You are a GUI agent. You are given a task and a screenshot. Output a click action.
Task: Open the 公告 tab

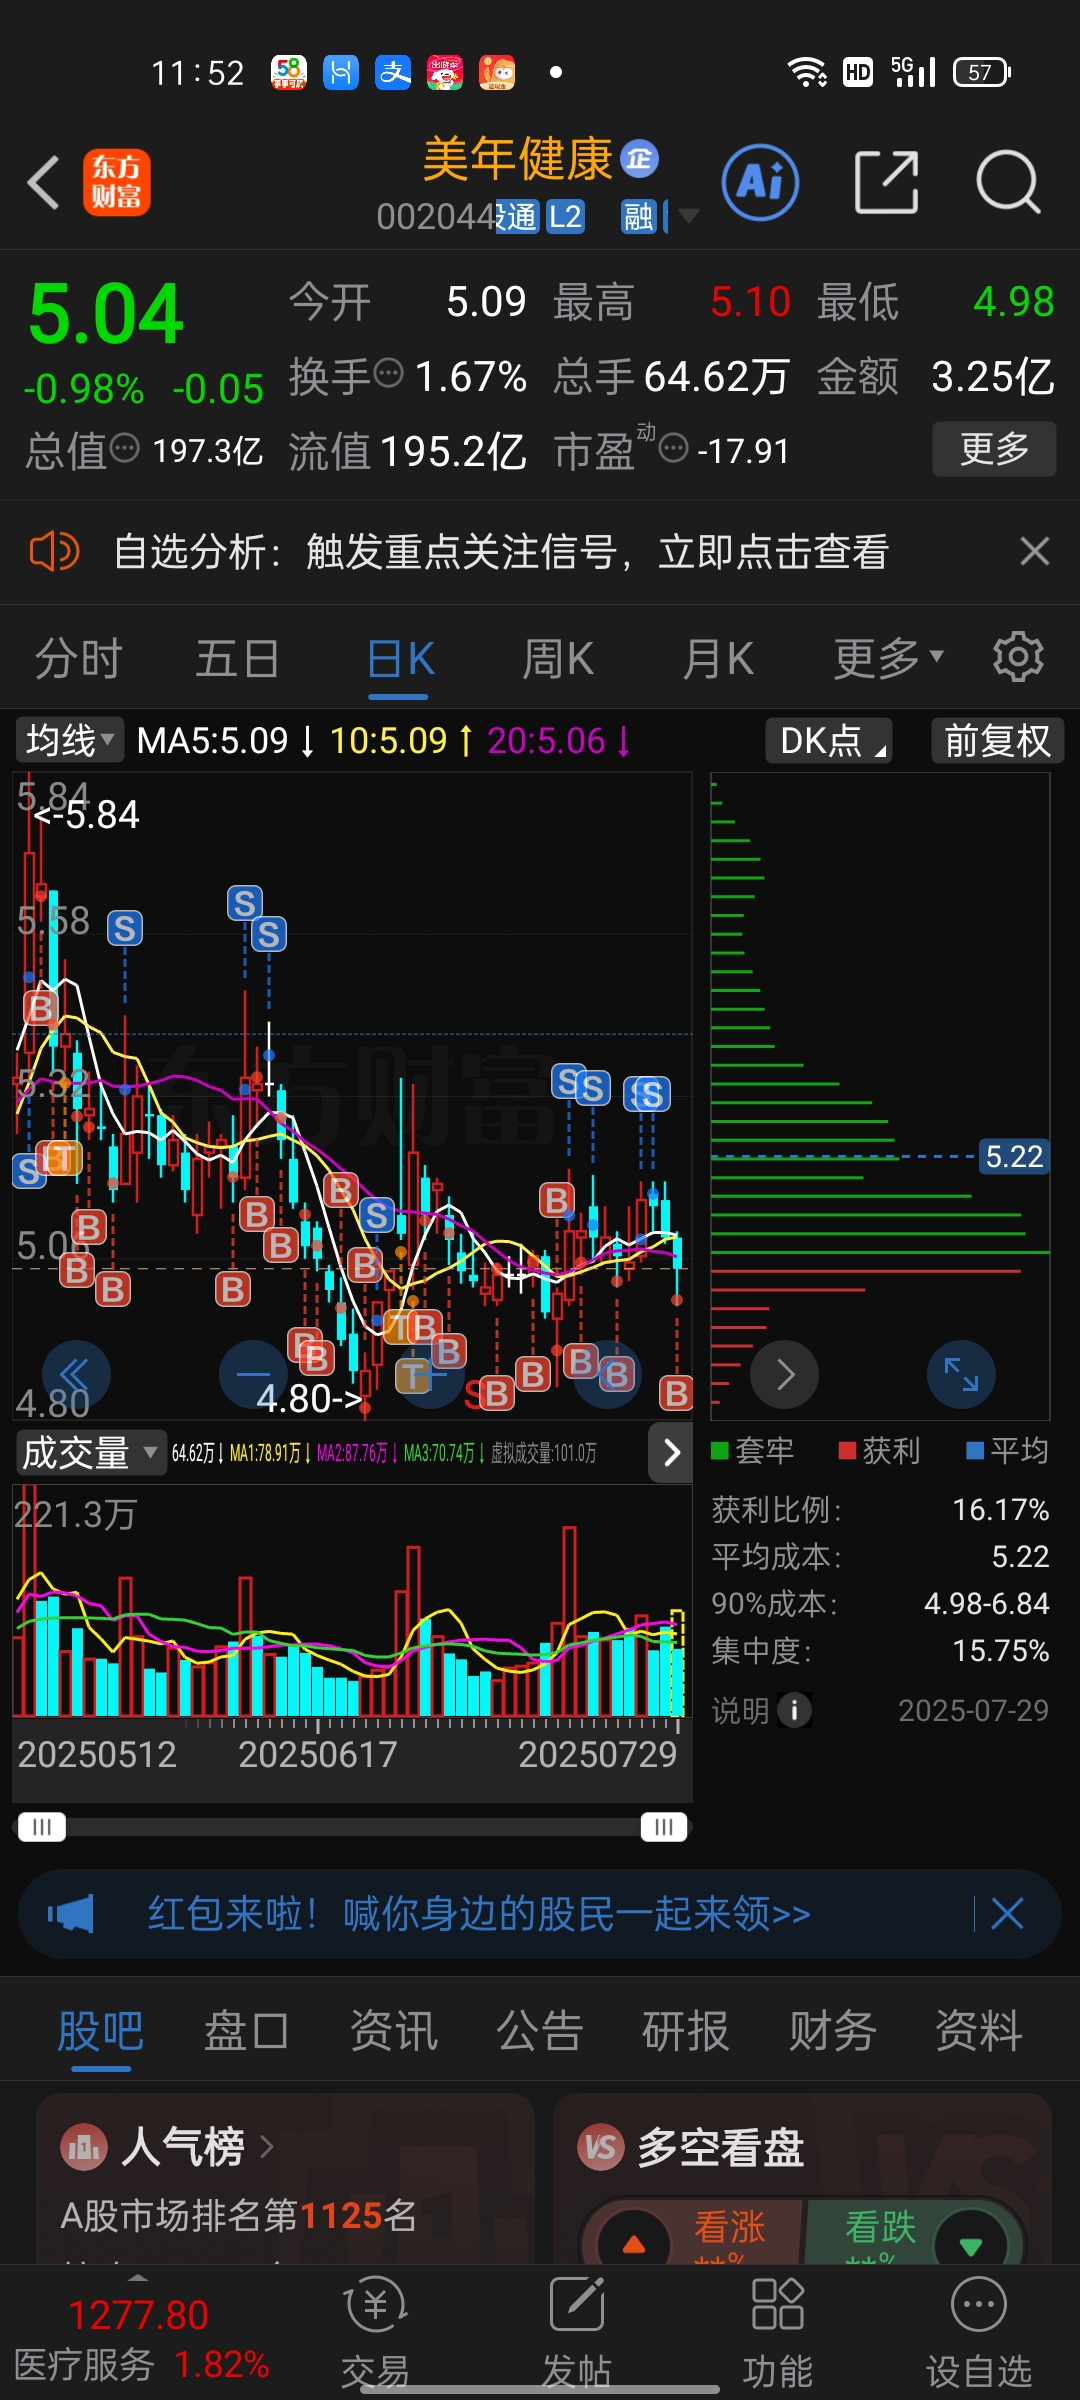click(x=540, y=2031)
